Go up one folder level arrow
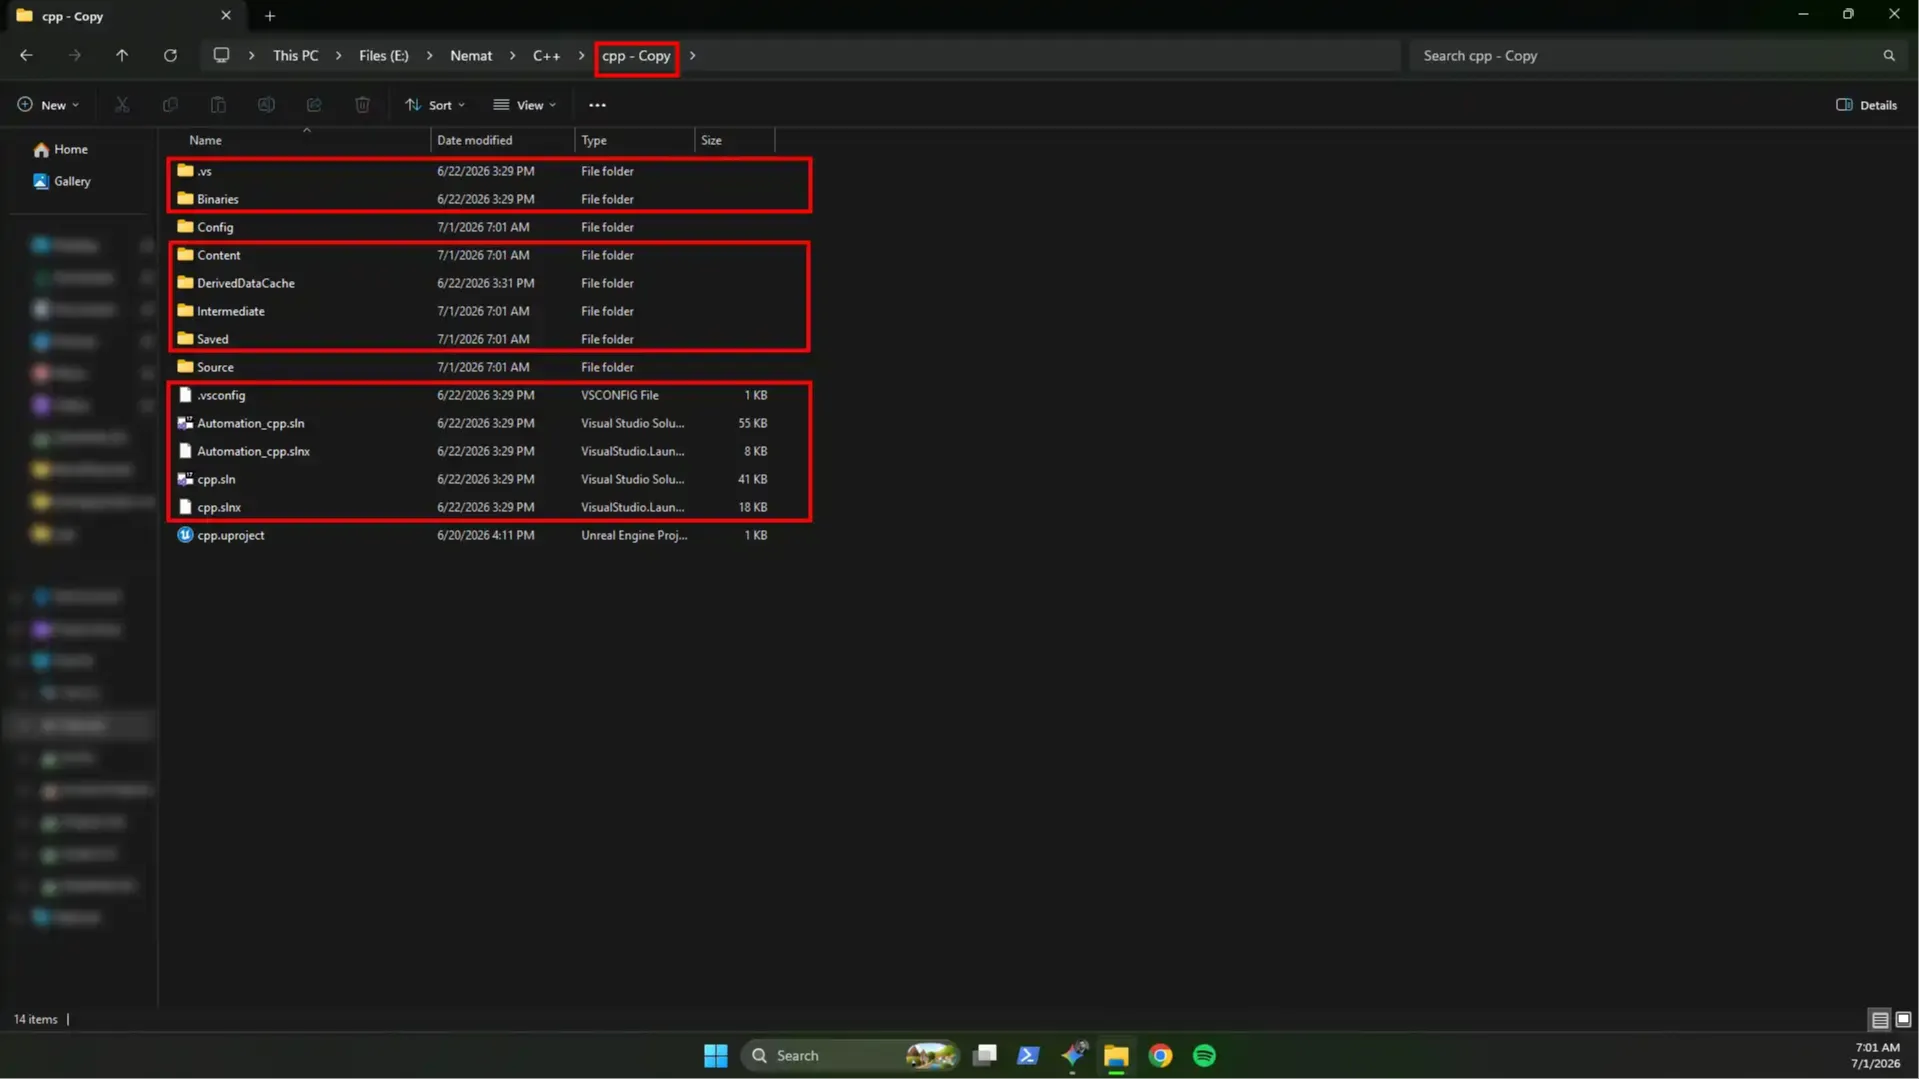1919x1079 pixels. 122,56
